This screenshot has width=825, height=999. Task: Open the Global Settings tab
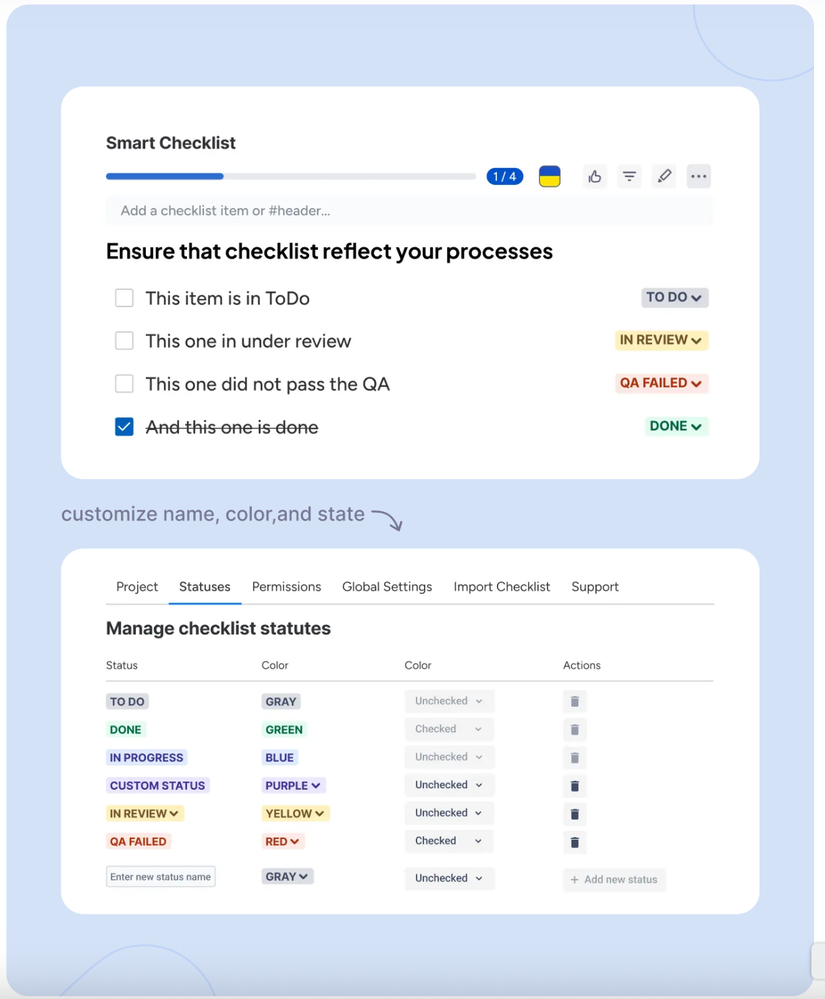[x=387, y=587]
